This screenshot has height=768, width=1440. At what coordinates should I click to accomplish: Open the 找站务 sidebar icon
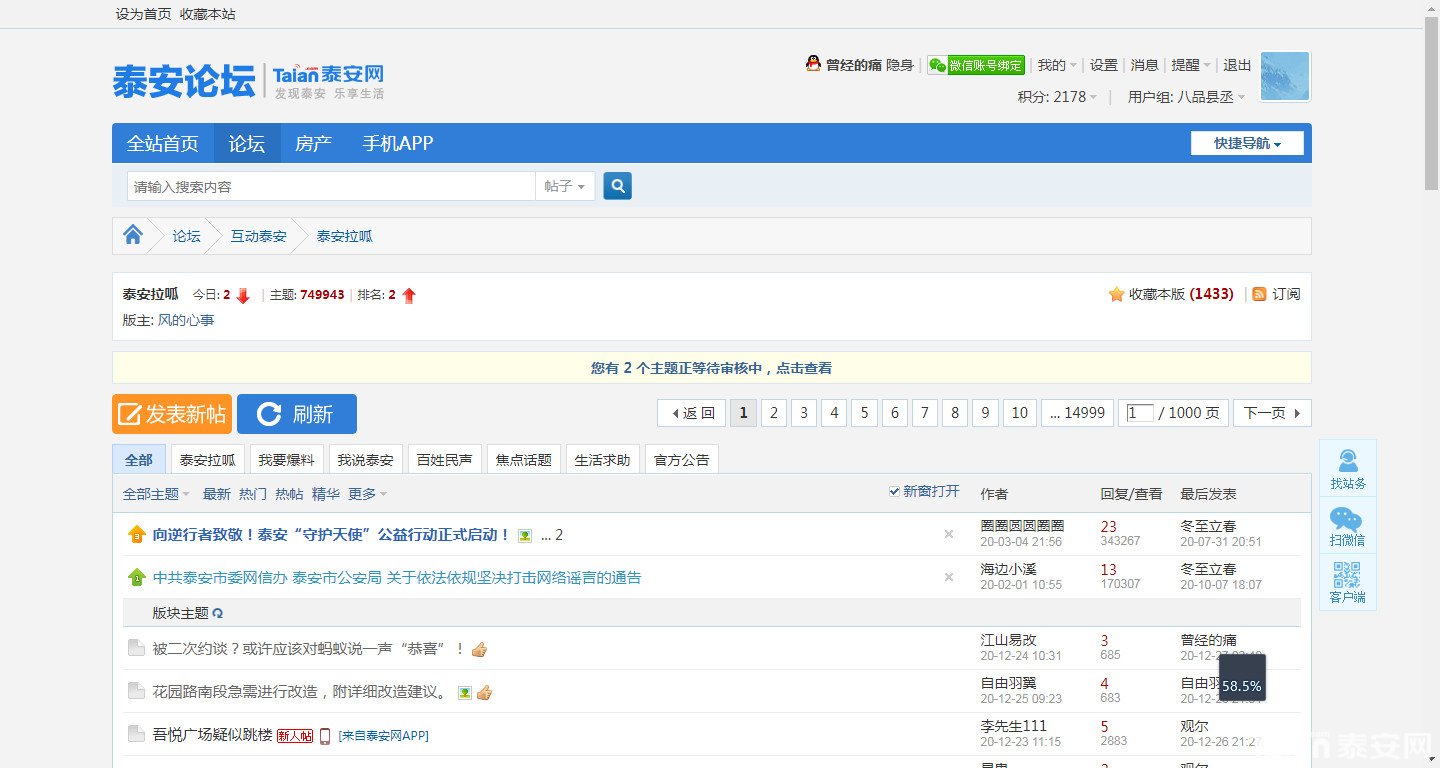1348,468
